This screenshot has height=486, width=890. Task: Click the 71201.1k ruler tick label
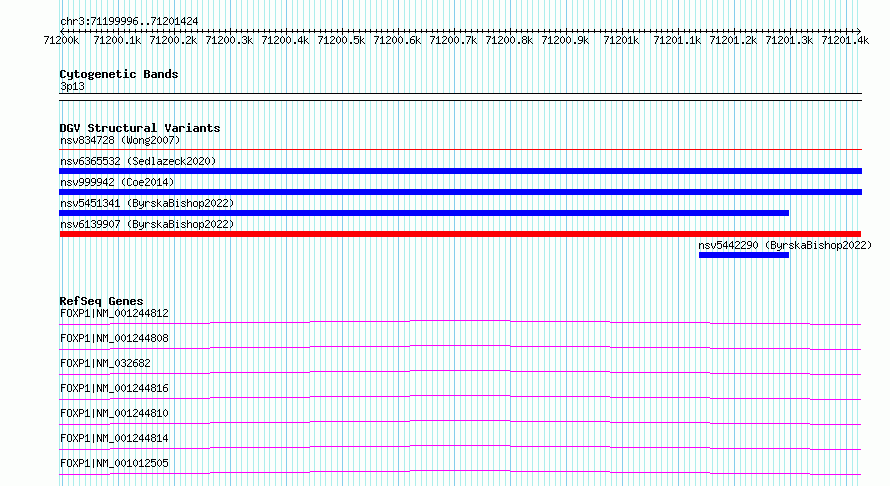pos(677,40)
